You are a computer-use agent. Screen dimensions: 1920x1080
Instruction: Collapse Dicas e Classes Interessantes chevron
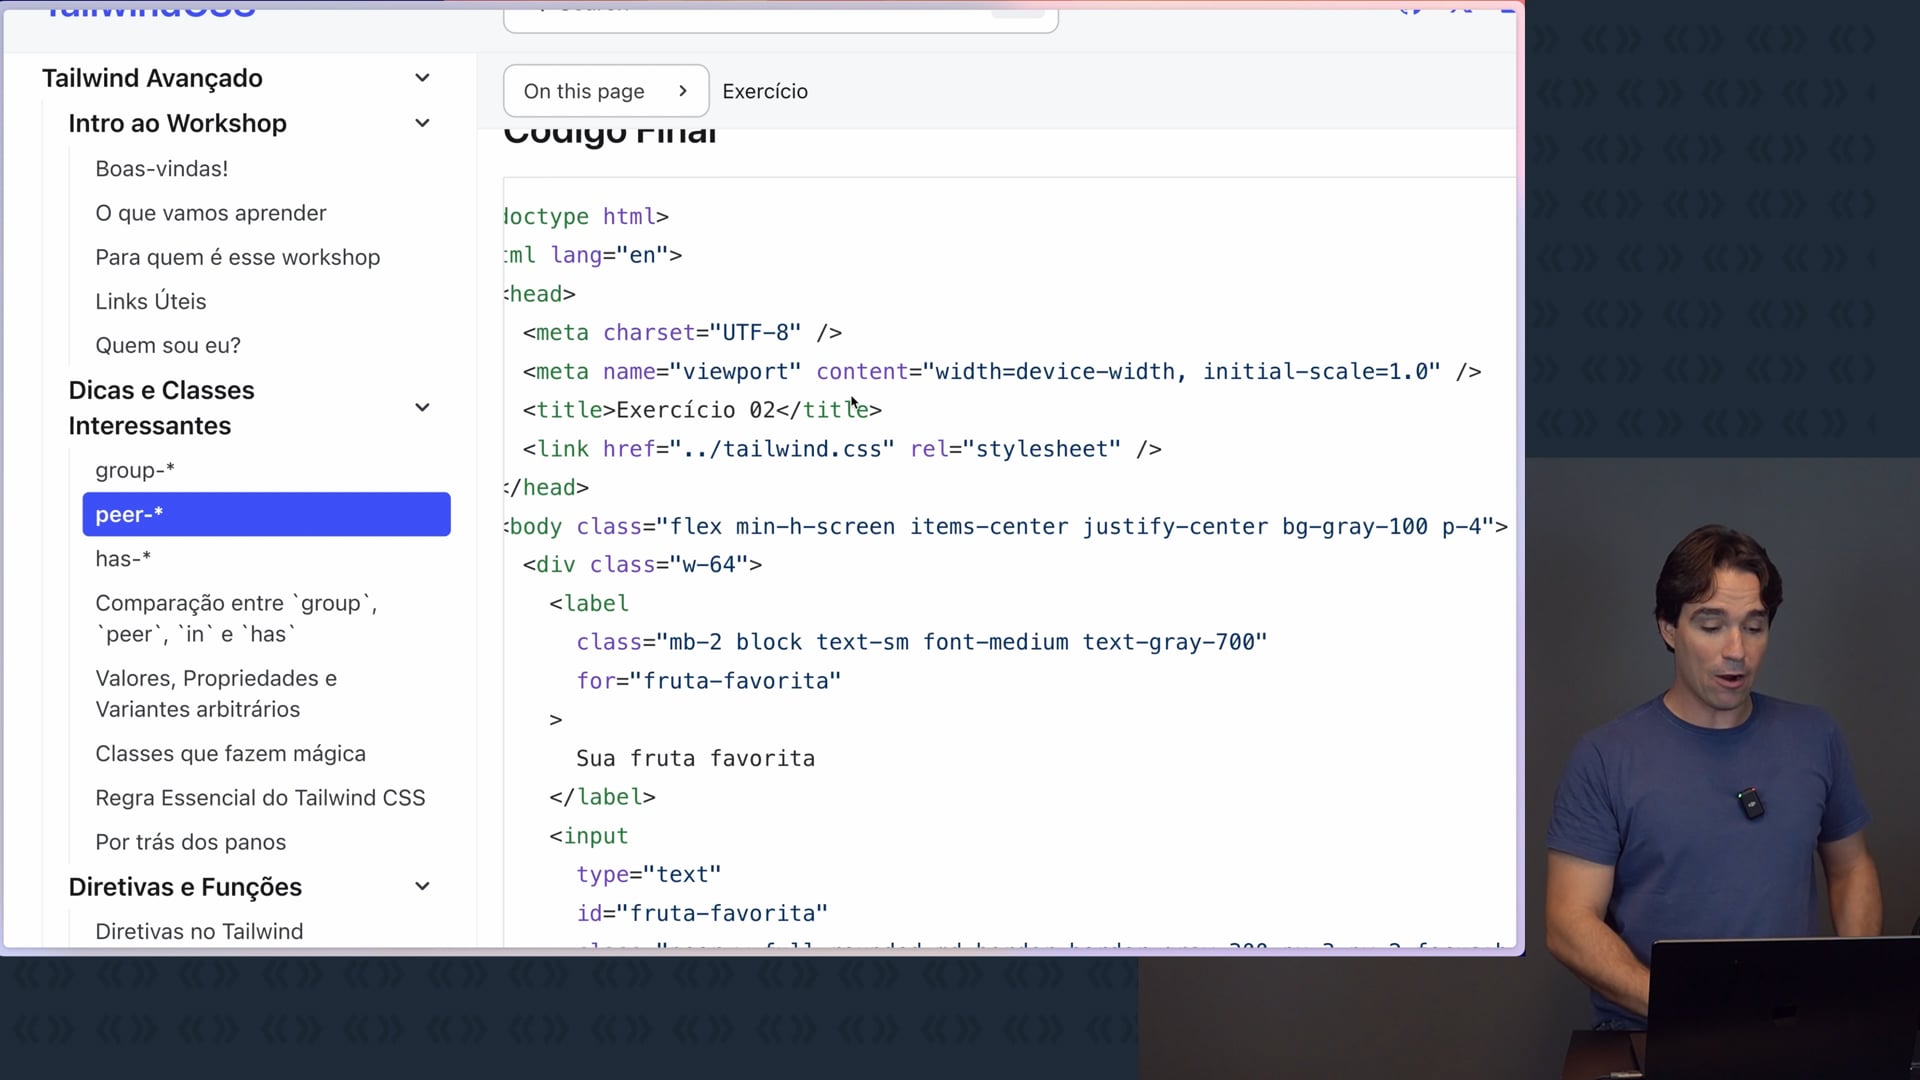(422, 407)
